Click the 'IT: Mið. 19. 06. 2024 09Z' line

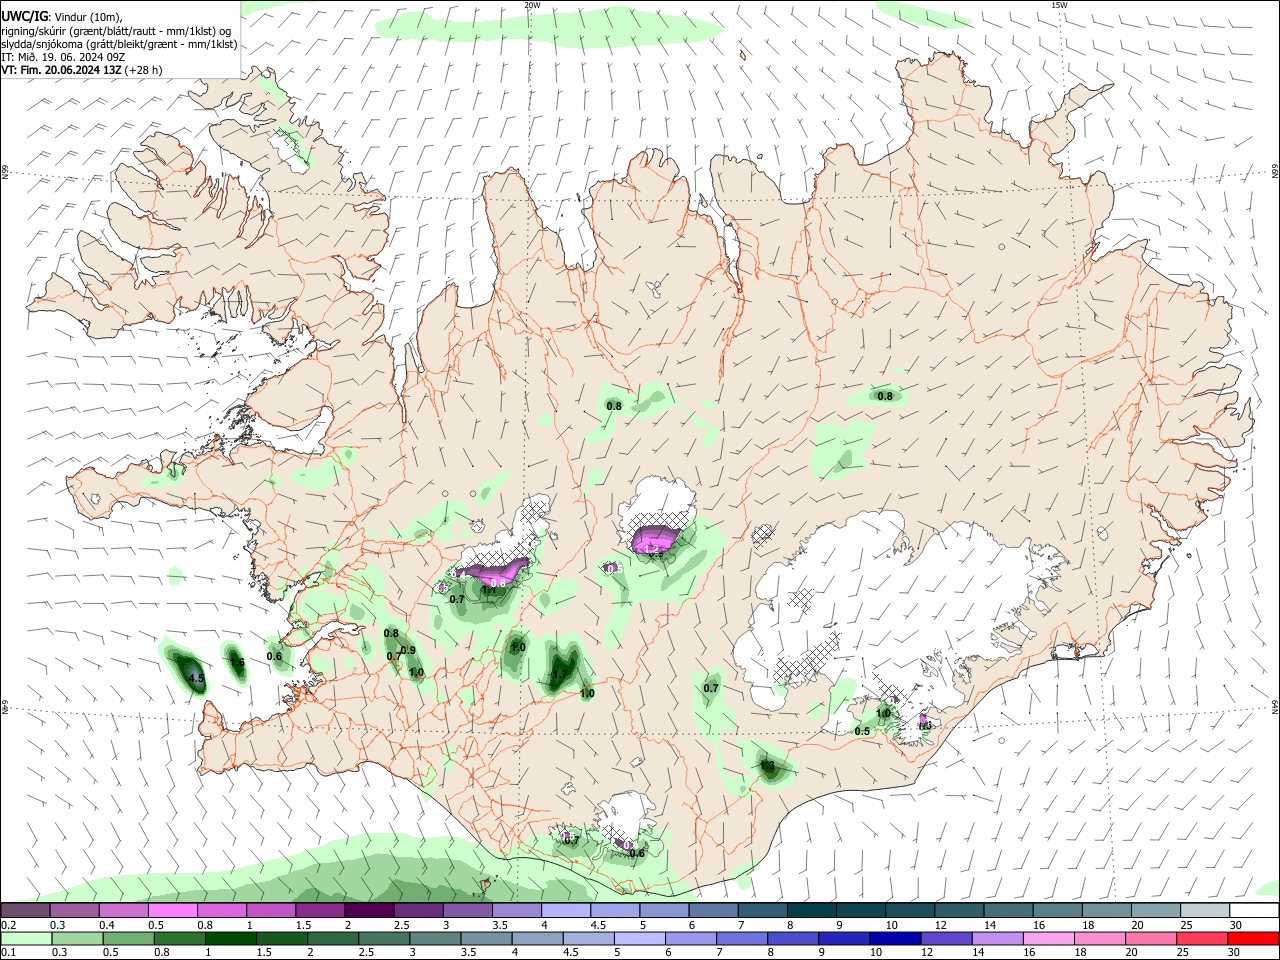coord(63,57)
